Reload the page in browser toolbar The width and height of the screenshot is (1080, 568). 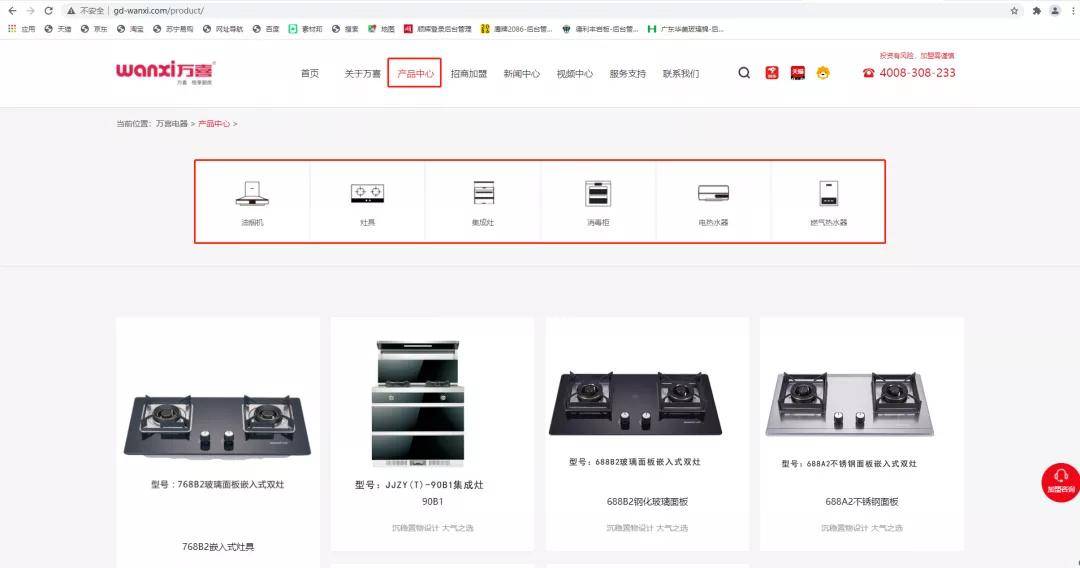48,10
